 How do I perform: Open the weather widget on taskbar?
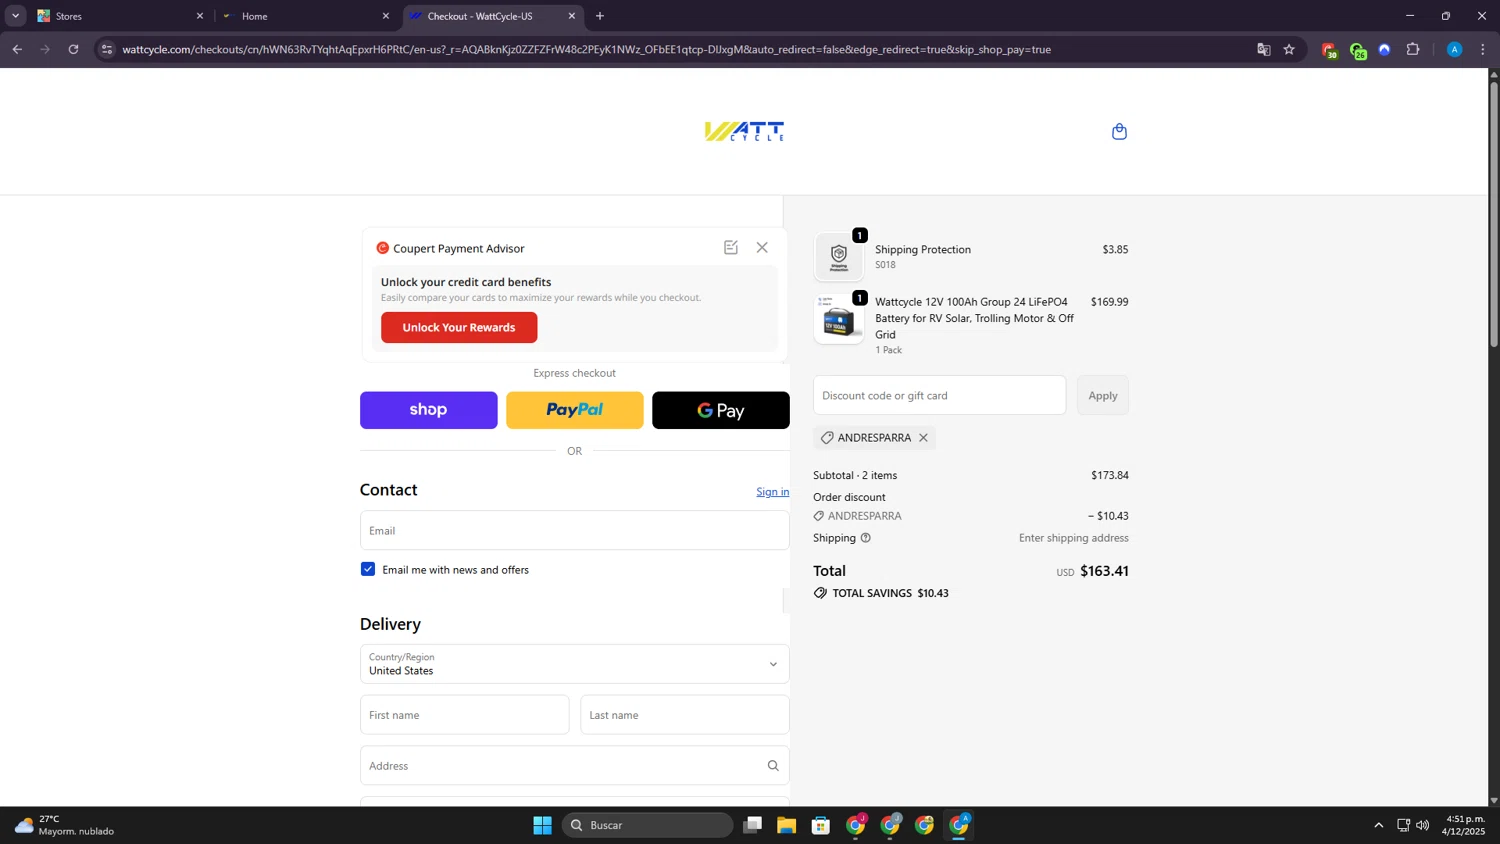[x=65, y=825]
